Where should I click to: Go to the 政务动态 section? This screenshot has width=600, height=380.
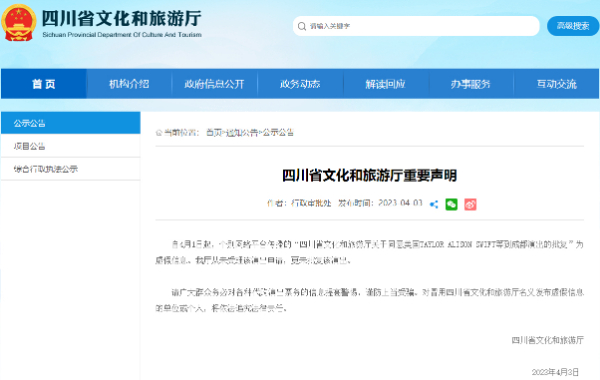[300, 84]
